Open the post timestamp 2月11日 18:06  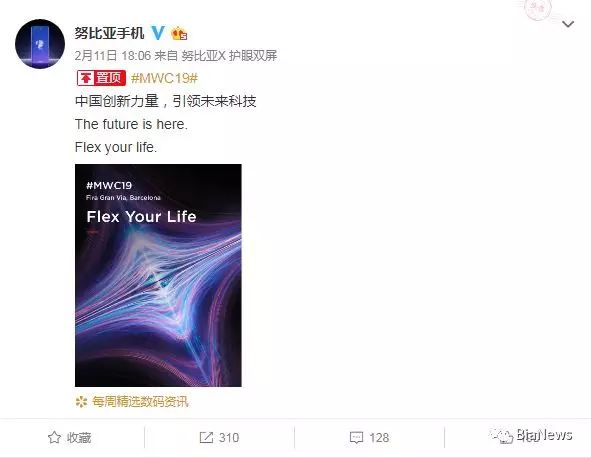[x=113, y=56]
